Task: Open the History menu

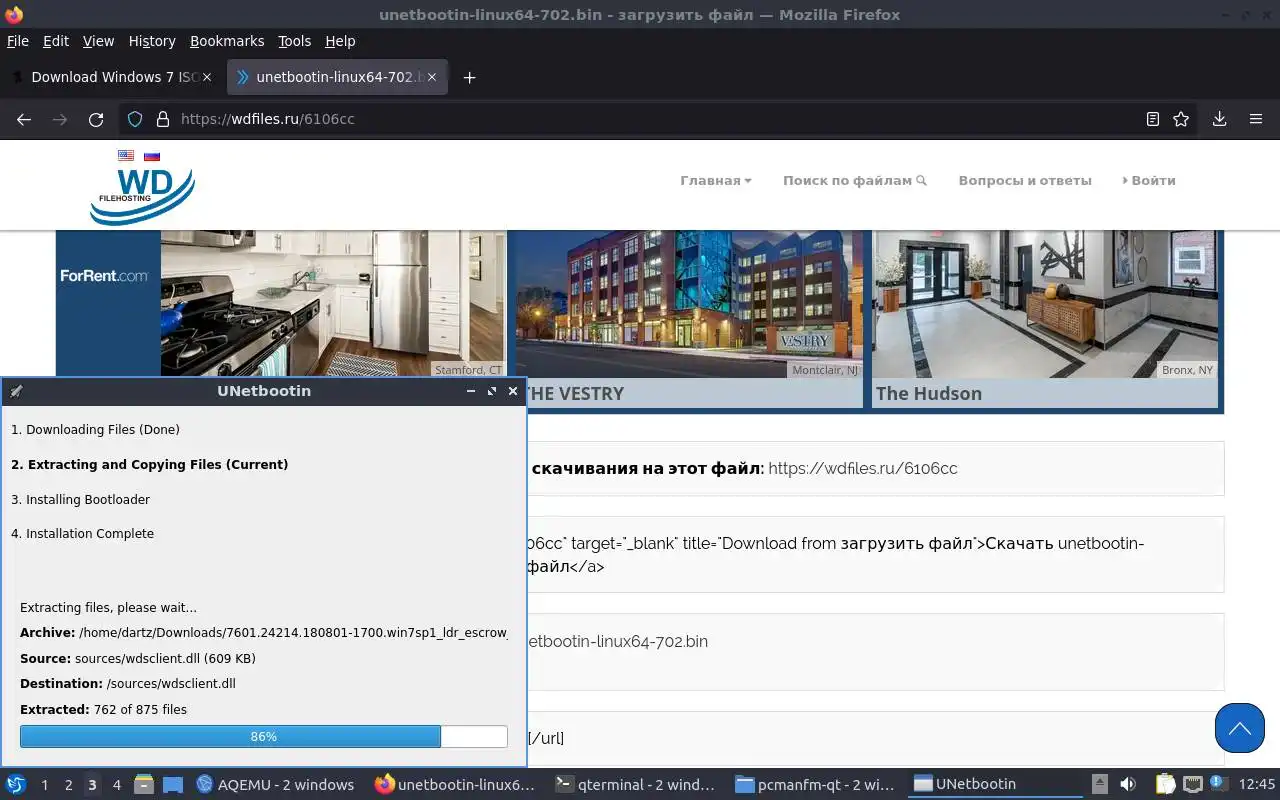Action: [152, 41]
